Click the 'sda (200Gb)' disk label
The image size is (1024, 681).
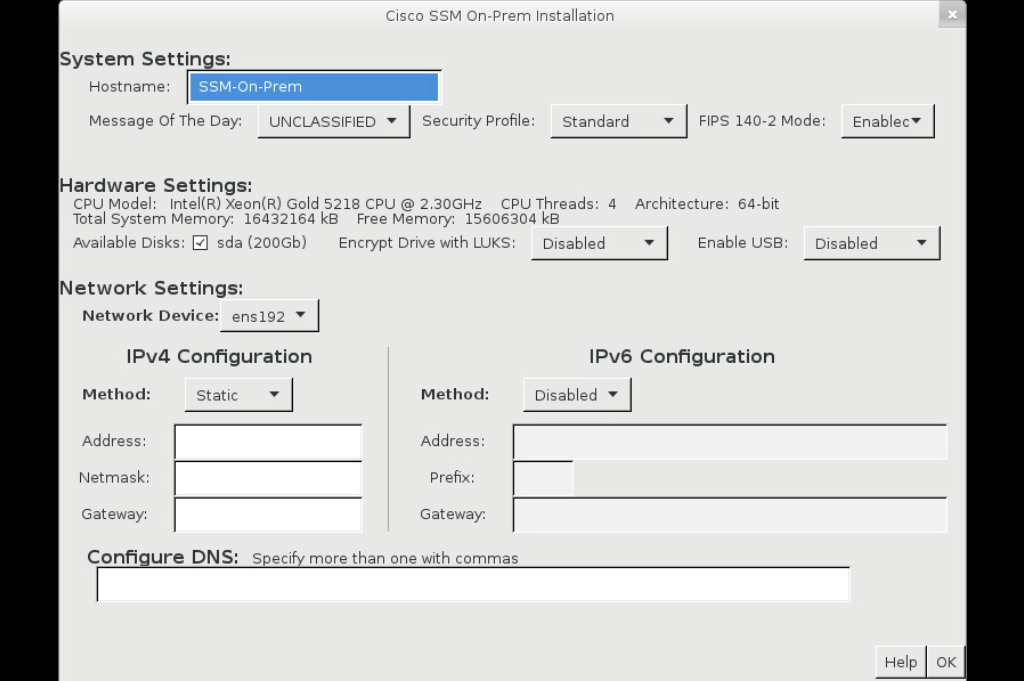262,243
